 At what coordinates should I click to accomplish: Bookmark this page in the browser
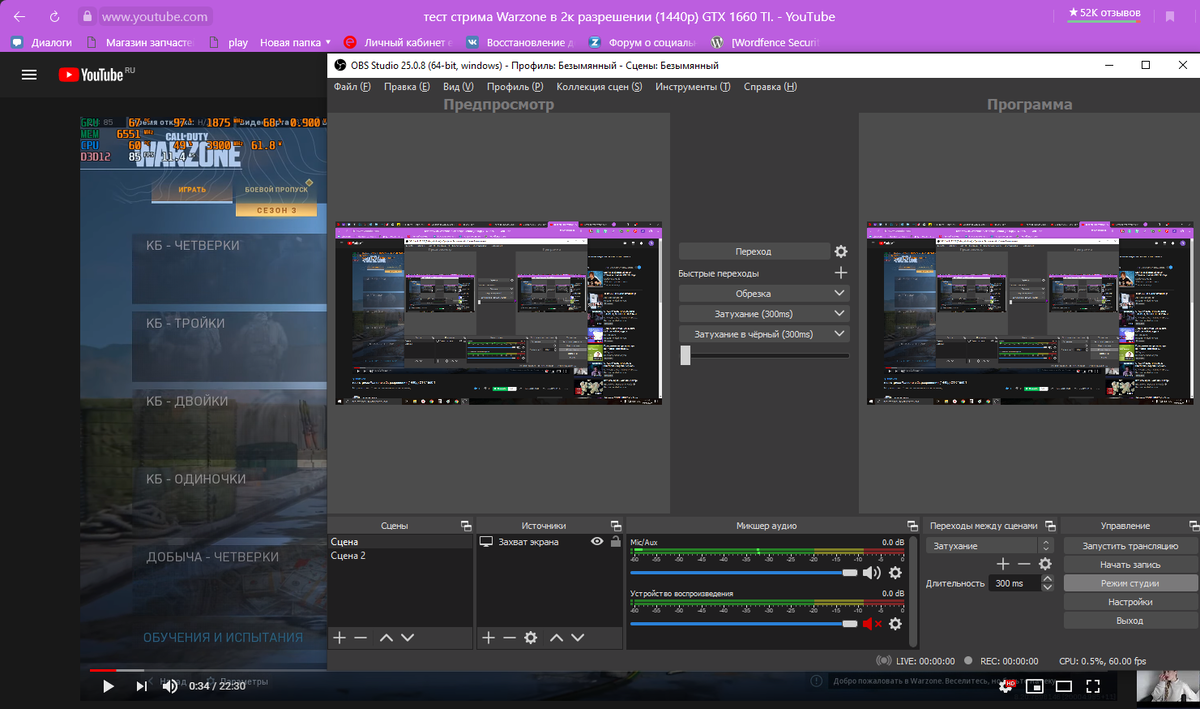pos(1170,16)
